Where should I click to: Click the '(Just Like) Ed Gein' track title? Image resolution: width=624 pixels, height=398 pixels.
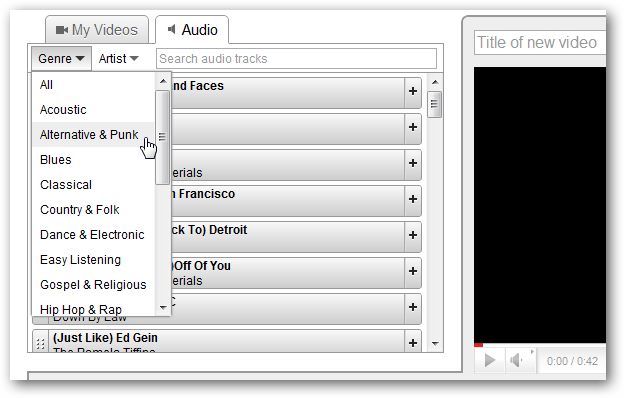pyautogui.click(x=105, y=338)
